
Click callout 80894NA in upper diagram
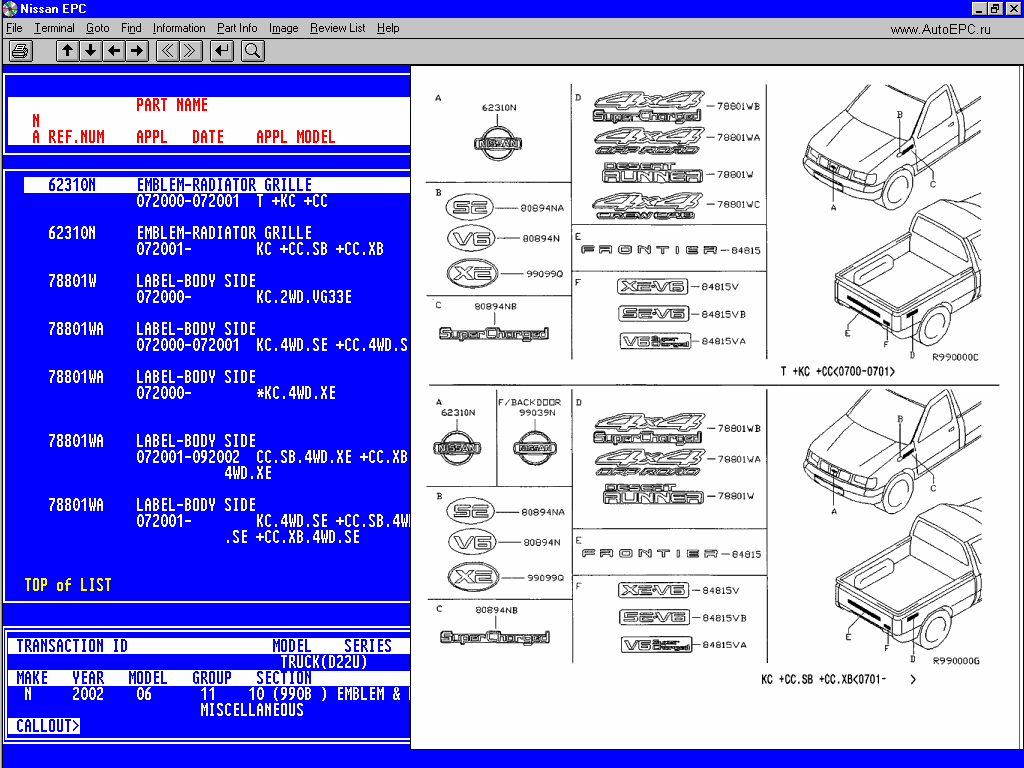542,208
